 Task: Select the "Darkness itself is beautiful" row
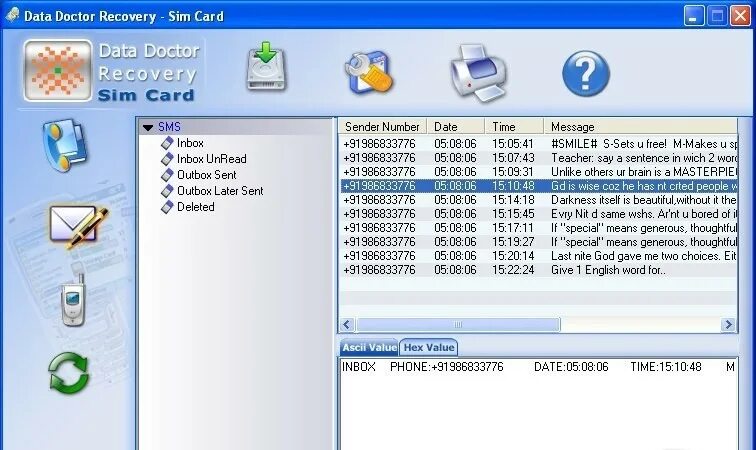539,200
